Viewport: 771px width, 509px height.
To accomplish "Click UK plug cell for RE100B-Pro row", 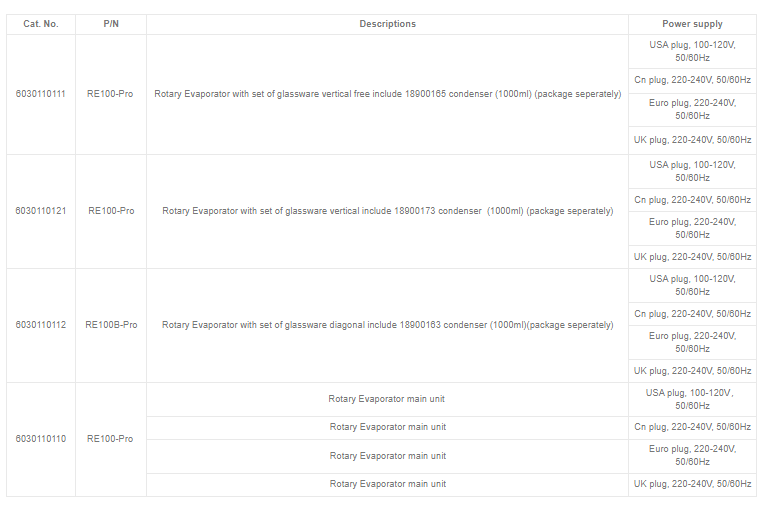I will point(692,370).
